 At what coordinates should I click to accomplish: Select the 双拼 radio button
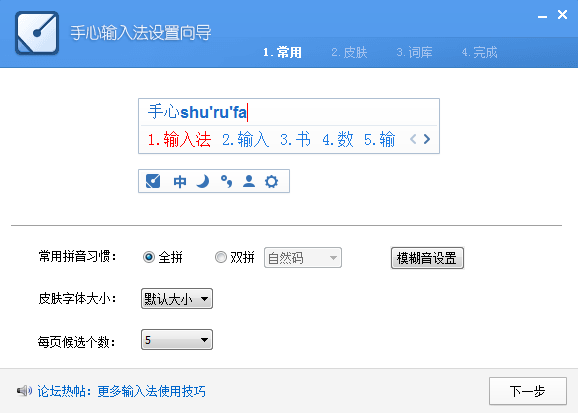click(220, 257)
